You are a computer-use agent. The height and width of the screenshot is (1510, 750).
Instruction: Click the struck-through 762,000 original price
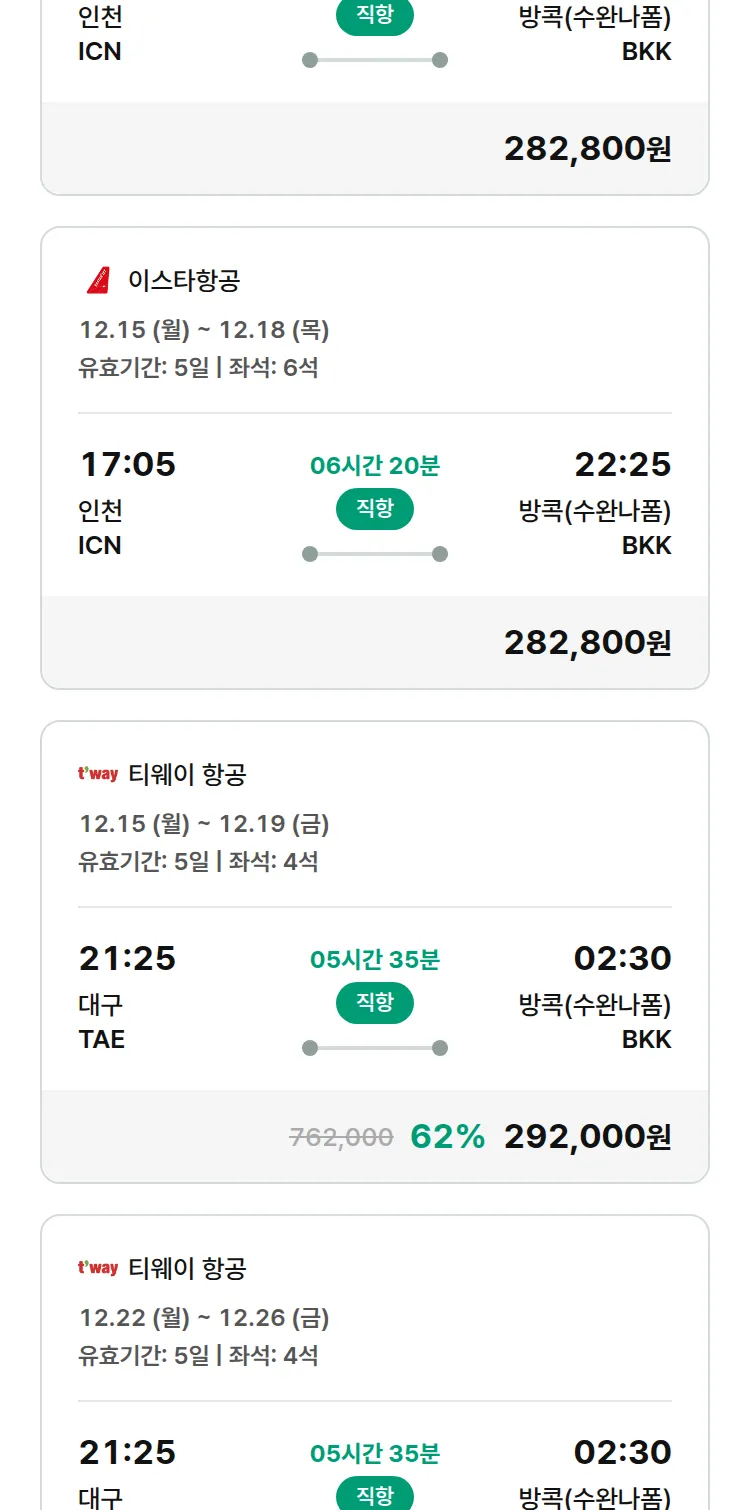click(341, 1137)
